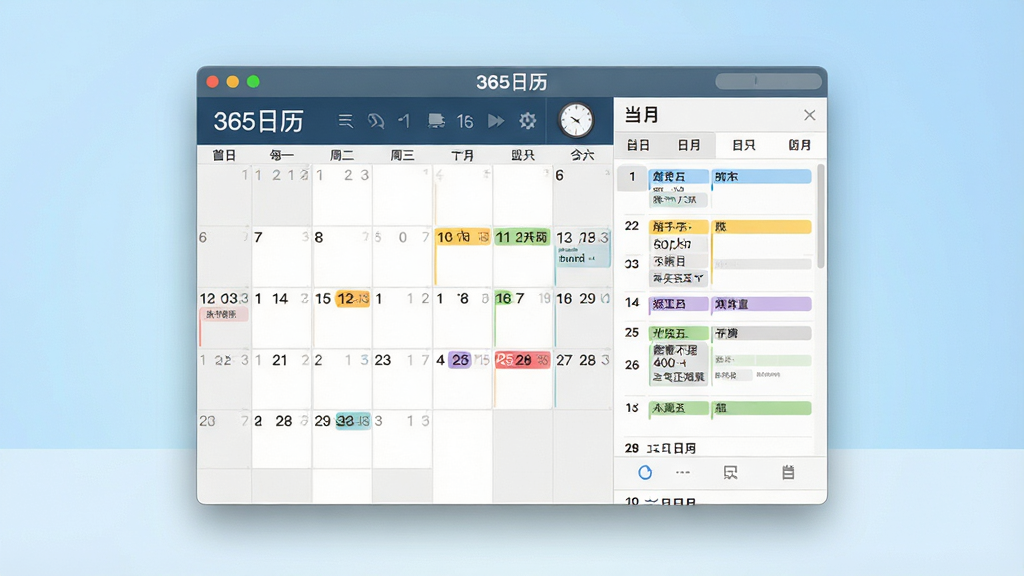Open the pink event under day 12
1024x576 pixels.
[x=224, y=315]
